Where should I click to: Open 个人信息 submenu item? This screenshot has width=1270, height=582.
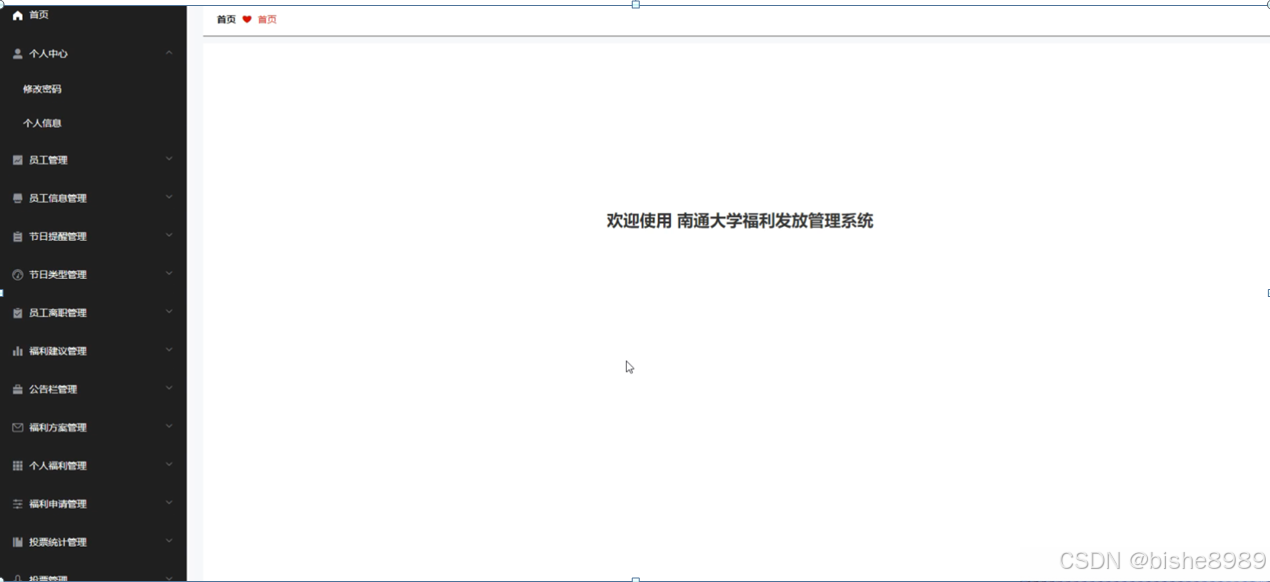coord(42,124)
